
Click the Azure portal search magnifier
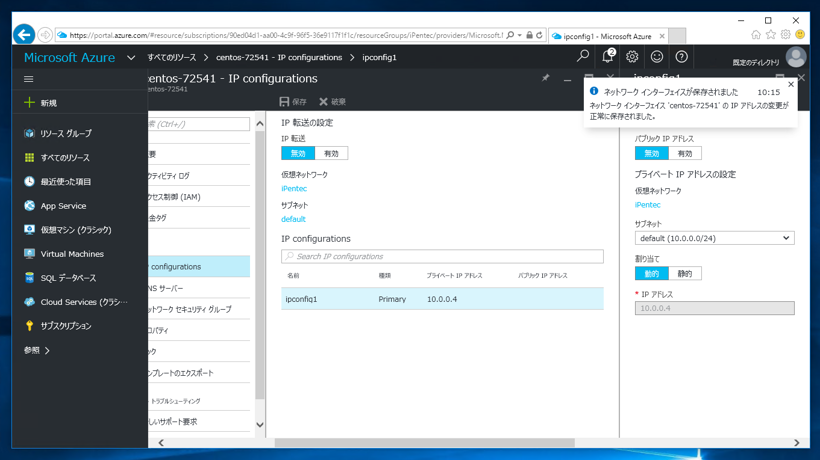(583, 56)
